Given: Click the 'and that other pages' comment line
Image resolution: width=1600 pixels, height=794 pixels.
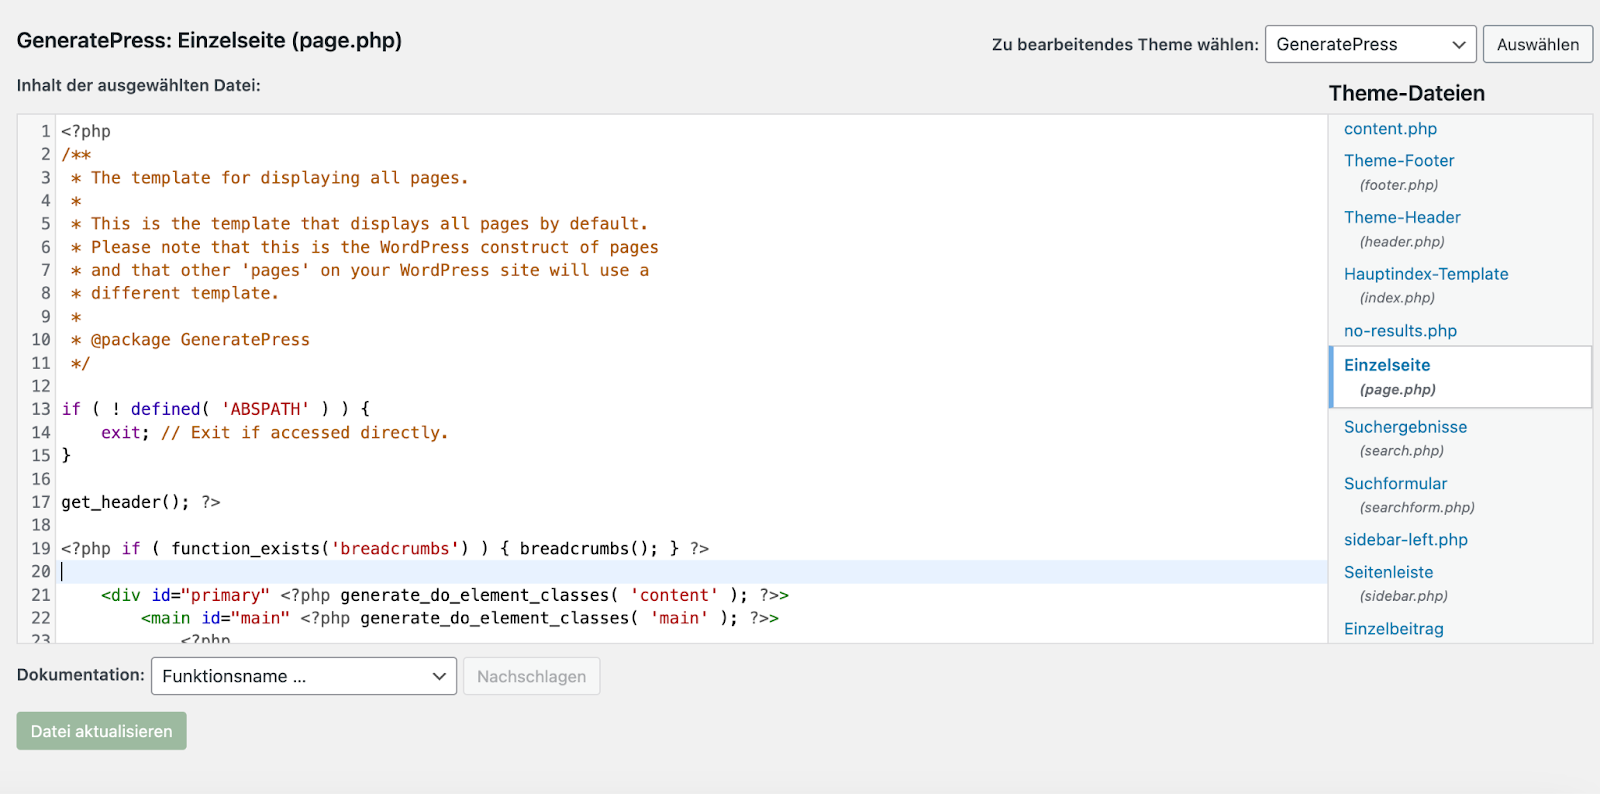Looking at the screenshot, I should click(x=359, y=270).
